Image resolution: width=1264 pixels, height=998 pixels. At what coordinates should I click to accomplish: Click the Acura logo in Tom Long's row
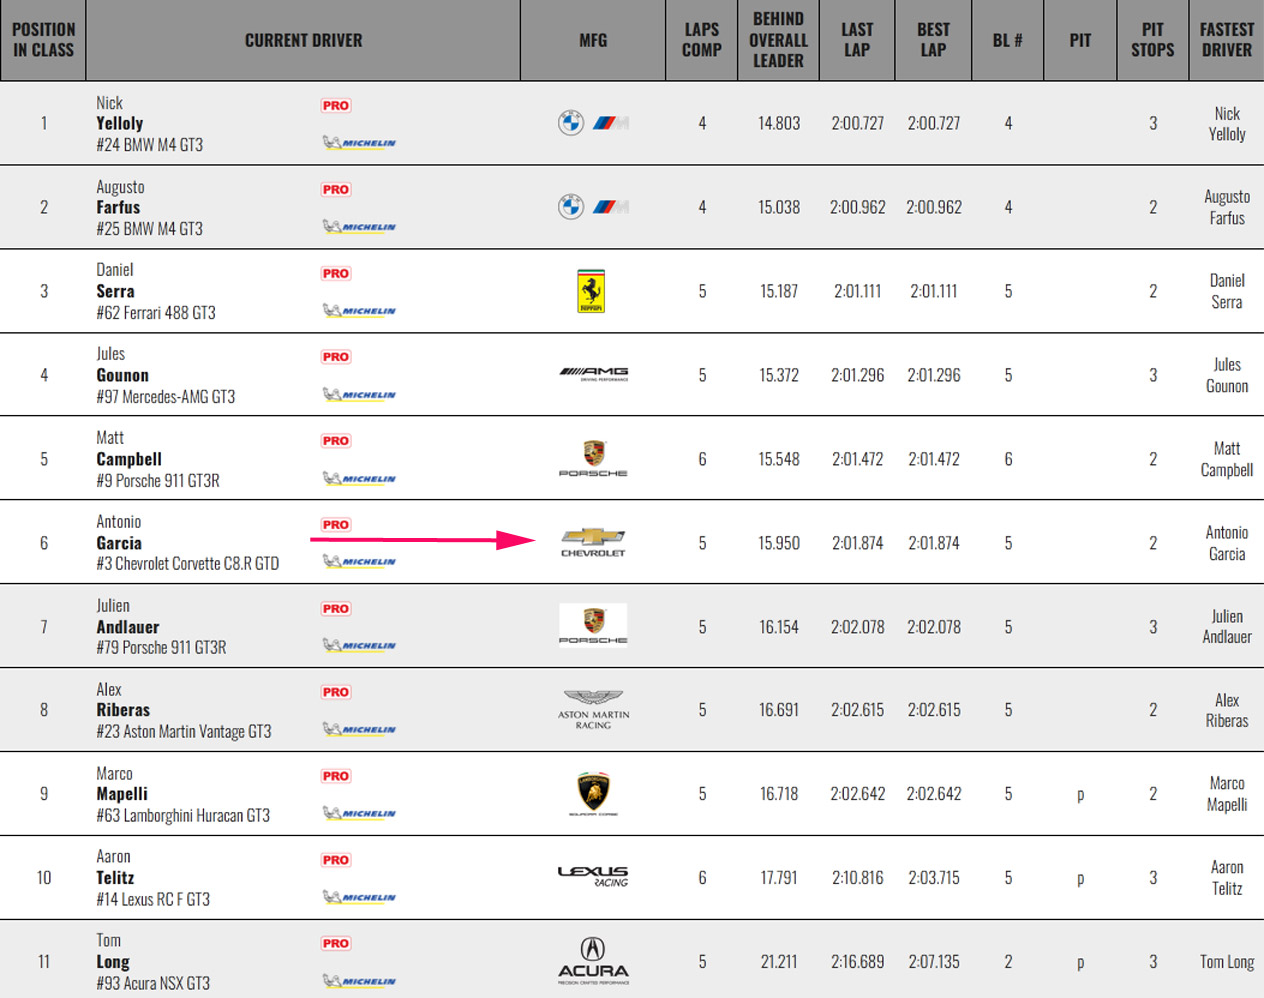[593, 962]
